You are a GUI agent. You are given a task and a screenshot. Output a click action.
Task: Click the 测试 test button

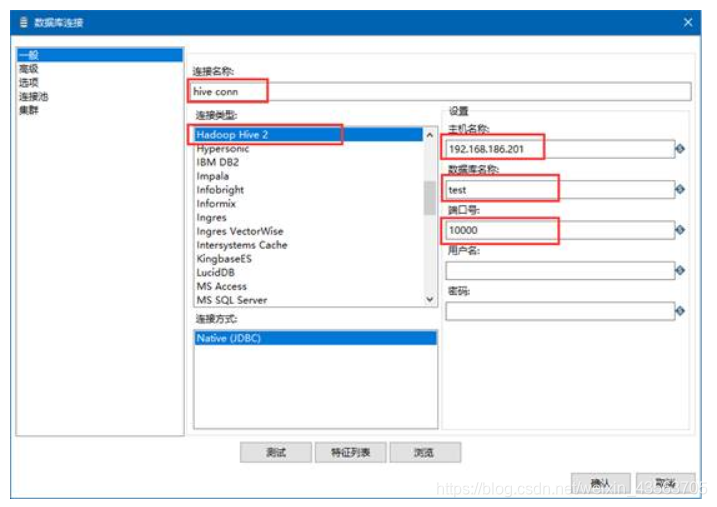pos(276,453)
